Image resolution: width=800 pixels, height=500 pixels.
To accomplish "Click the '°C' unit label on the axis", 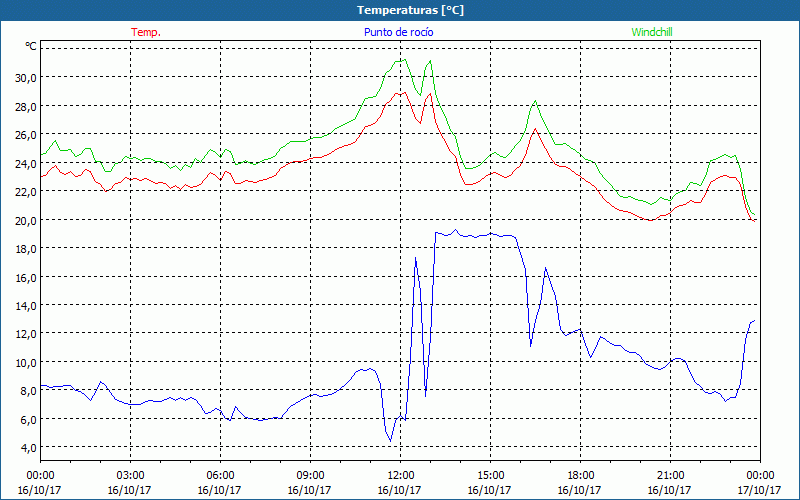I will [31, 46].
